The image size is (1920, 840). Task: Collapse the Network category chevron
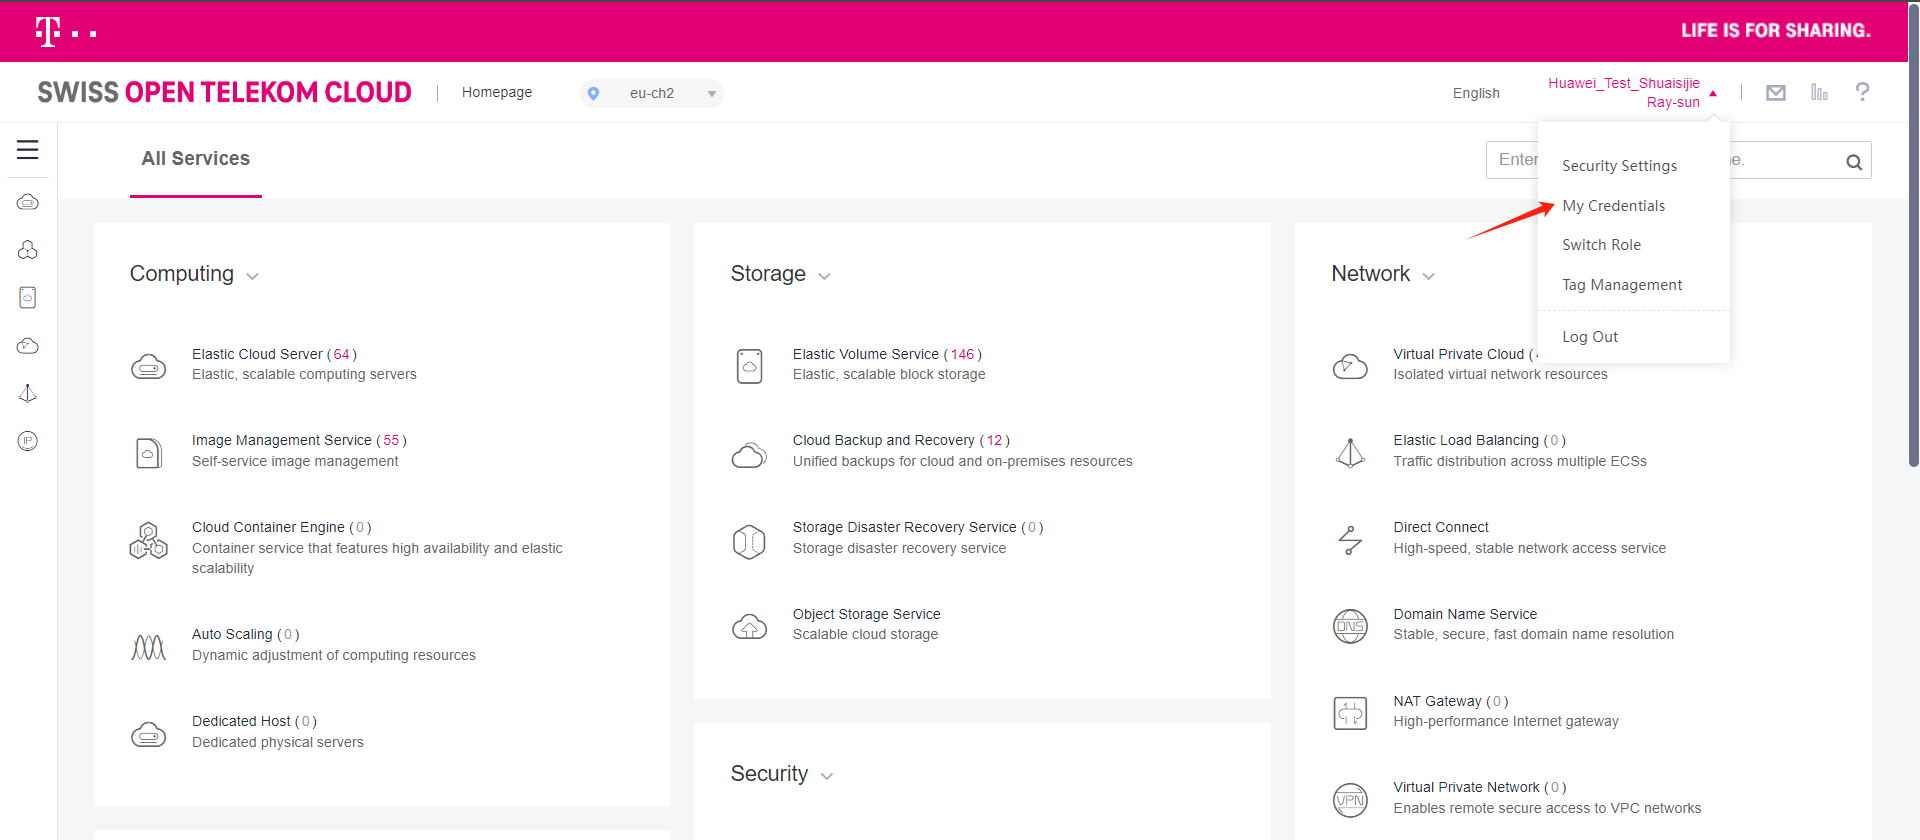(1428, 277)
